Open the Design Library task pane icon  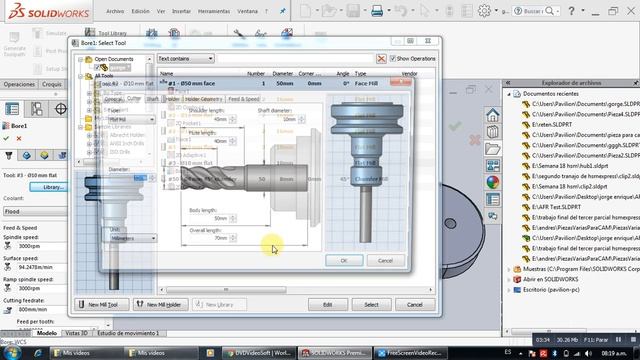[x=493, y=132]
